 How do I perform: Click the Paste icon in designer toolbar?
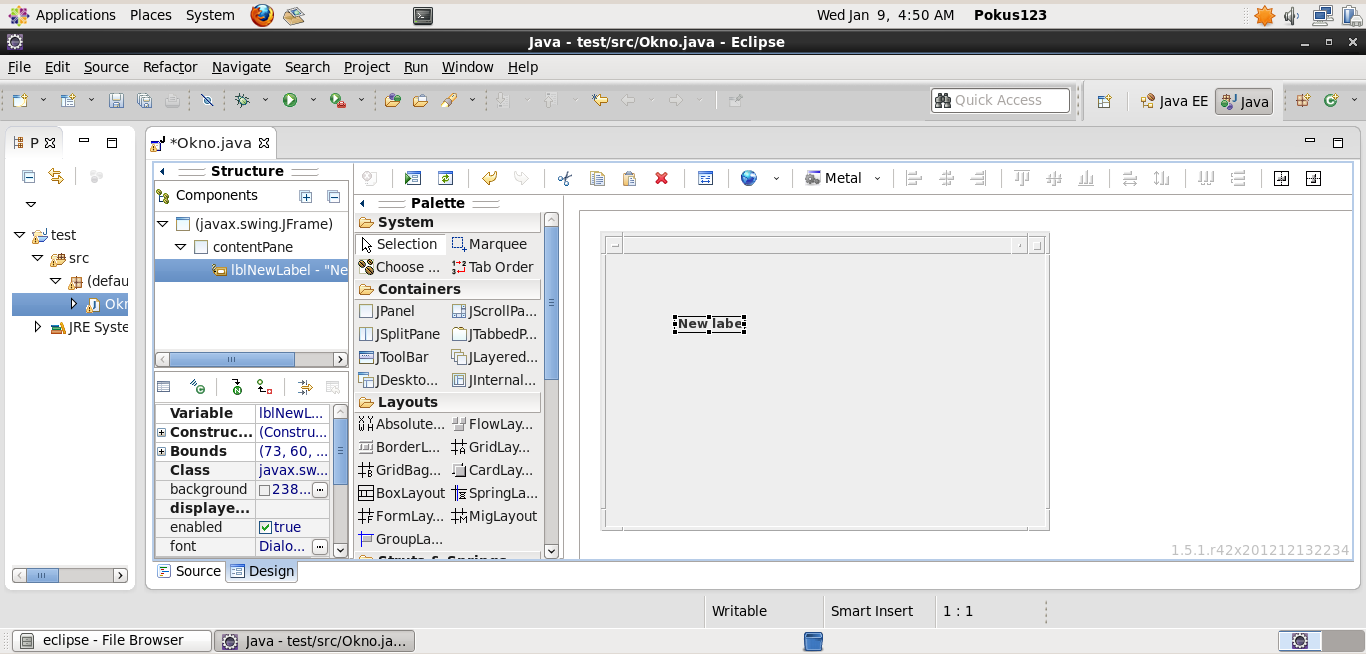click(x=629, y=178)
